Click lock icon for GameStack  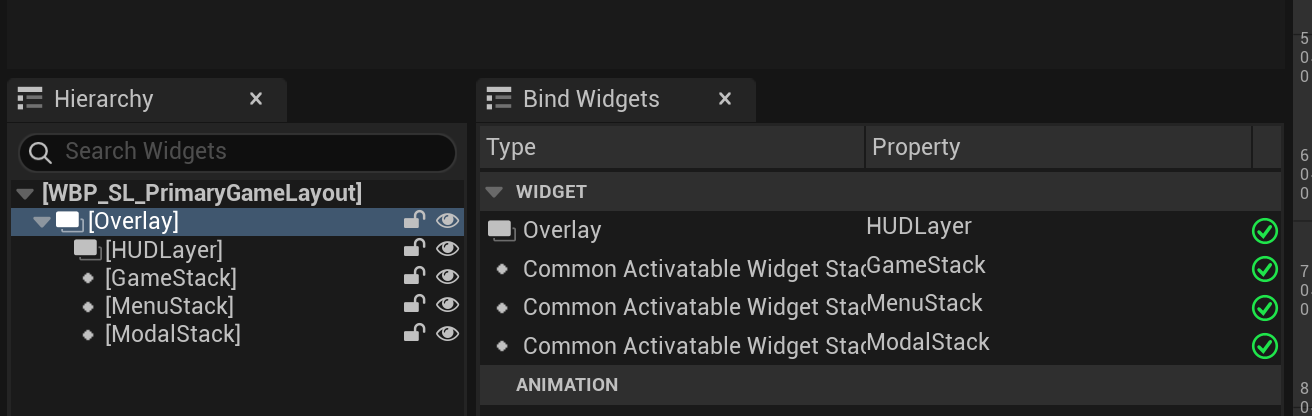pyautogui.click(x=414, y=277)
